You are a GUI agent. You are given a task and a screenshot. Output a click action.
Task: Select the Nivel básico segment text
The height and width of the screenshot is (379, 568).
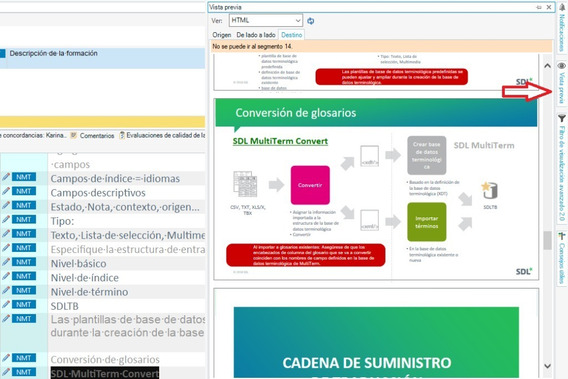[78, 263]
